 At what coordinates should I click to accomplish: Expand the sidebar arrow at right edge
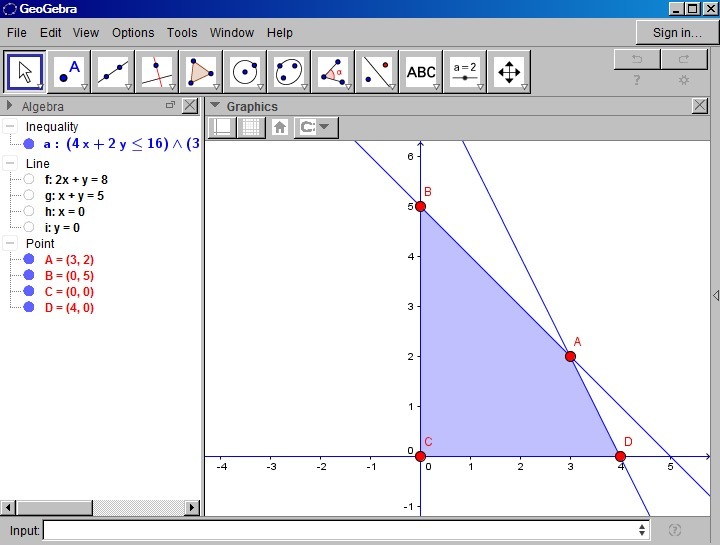(x=715, y=295)
